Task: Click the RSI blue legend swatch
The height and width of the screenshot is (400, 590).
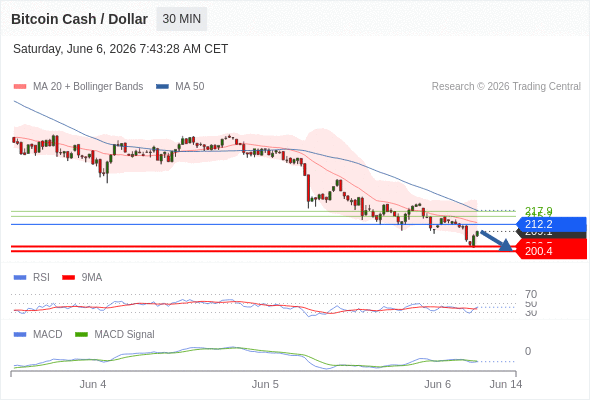Action: pos(20,278)
